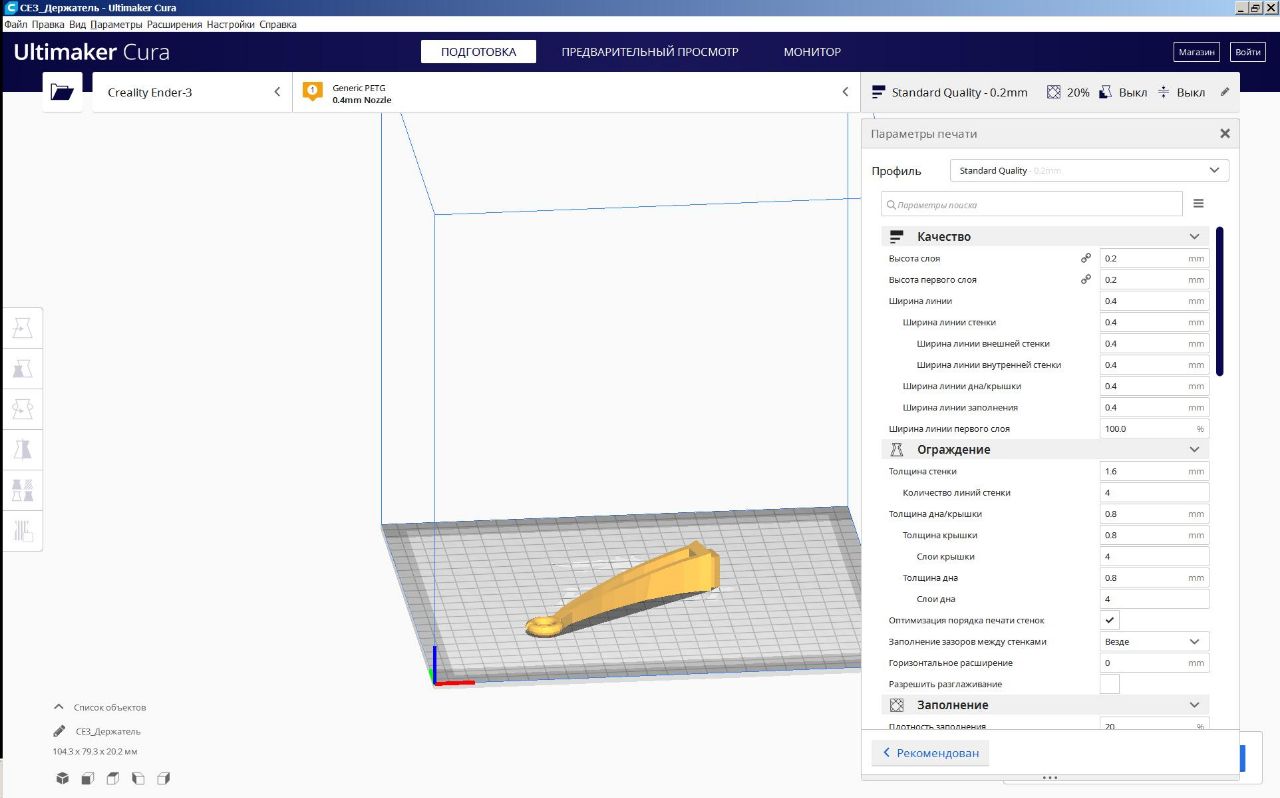Click the dimensions text 104.3 x 79.3 x 20.2 мм
Image resolution: width=1280 pixels, height=798 pixels.
coord(95,751)
